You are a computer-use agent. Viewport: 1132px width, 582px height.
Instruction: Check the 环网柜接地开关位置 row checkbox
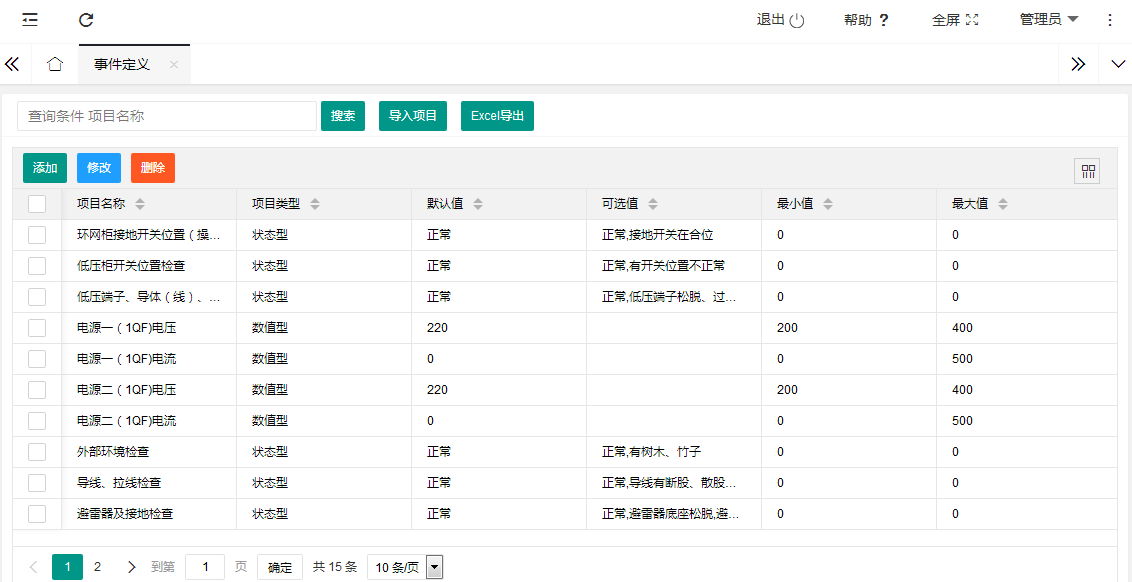(37, 235)
